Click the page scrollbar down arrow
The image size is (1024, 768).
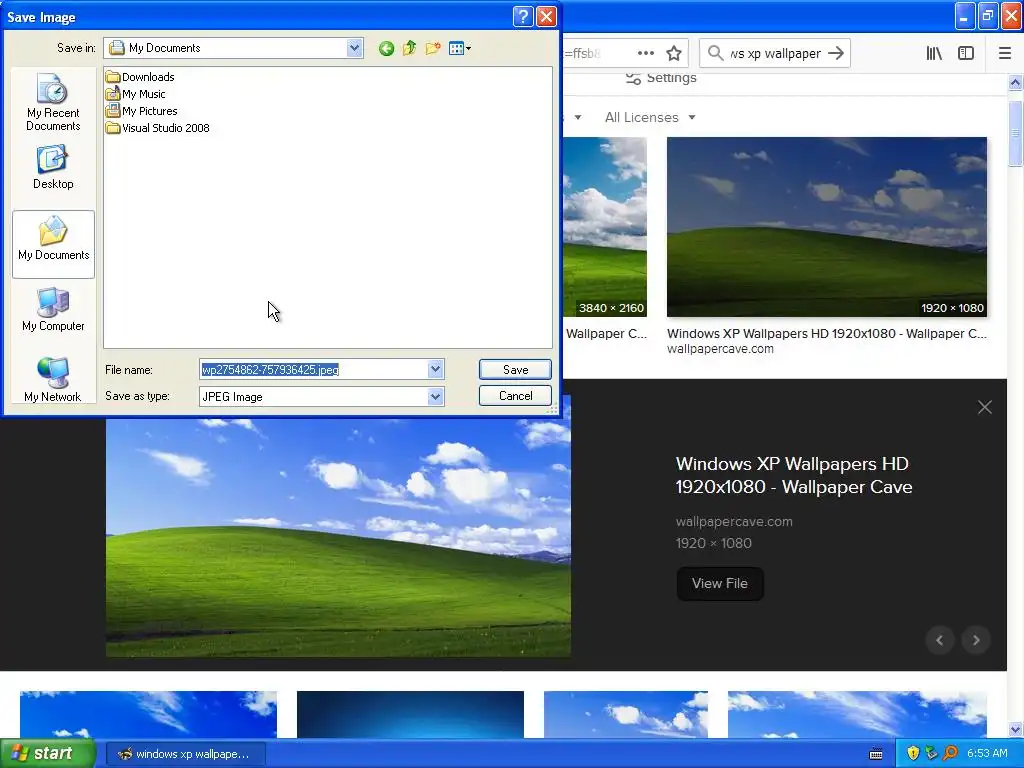coord(1016,729)
